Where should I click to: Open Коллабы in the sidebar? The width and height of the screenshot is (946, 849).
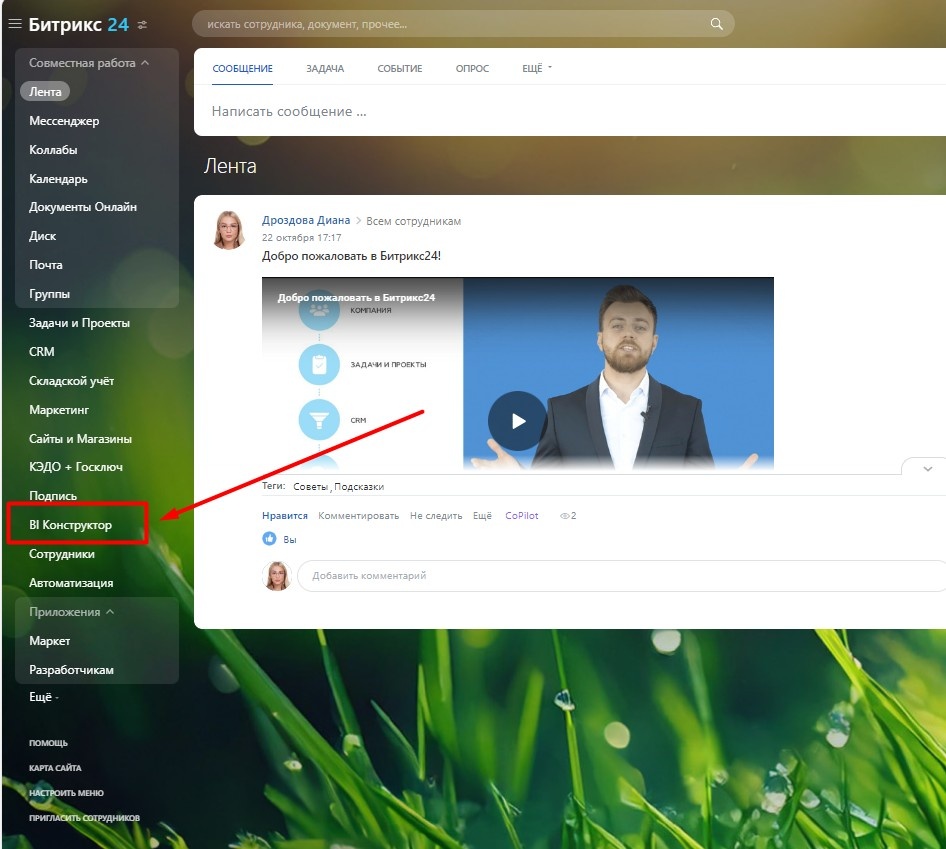click(53, 150)
